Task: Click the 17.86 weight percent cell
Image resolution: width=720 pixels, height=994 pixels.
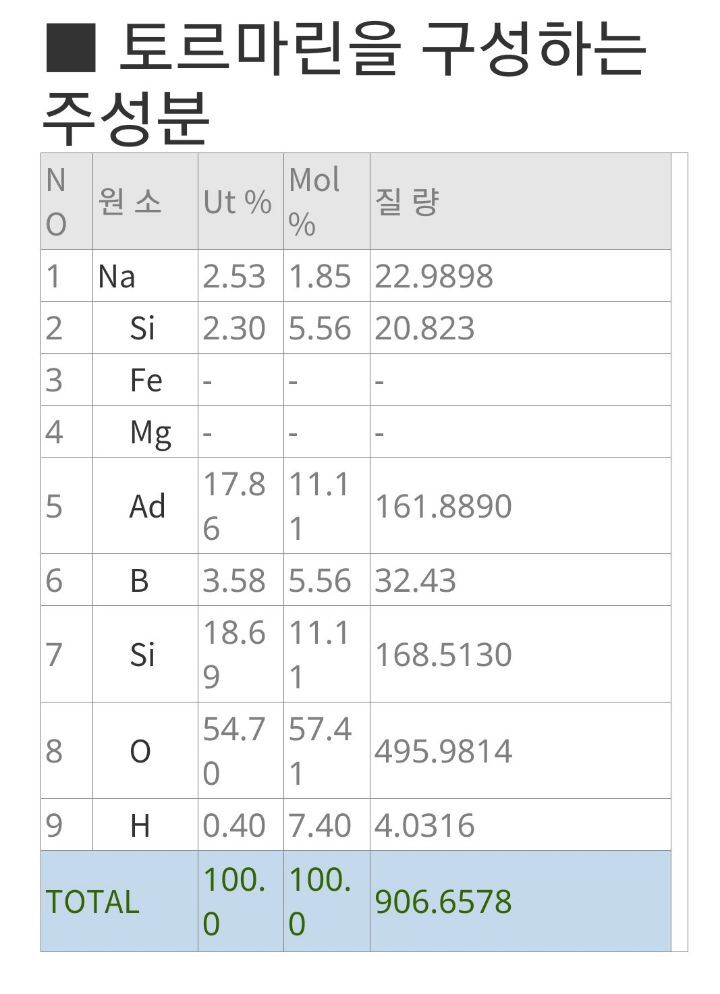Action: click(x=235, y=506)
